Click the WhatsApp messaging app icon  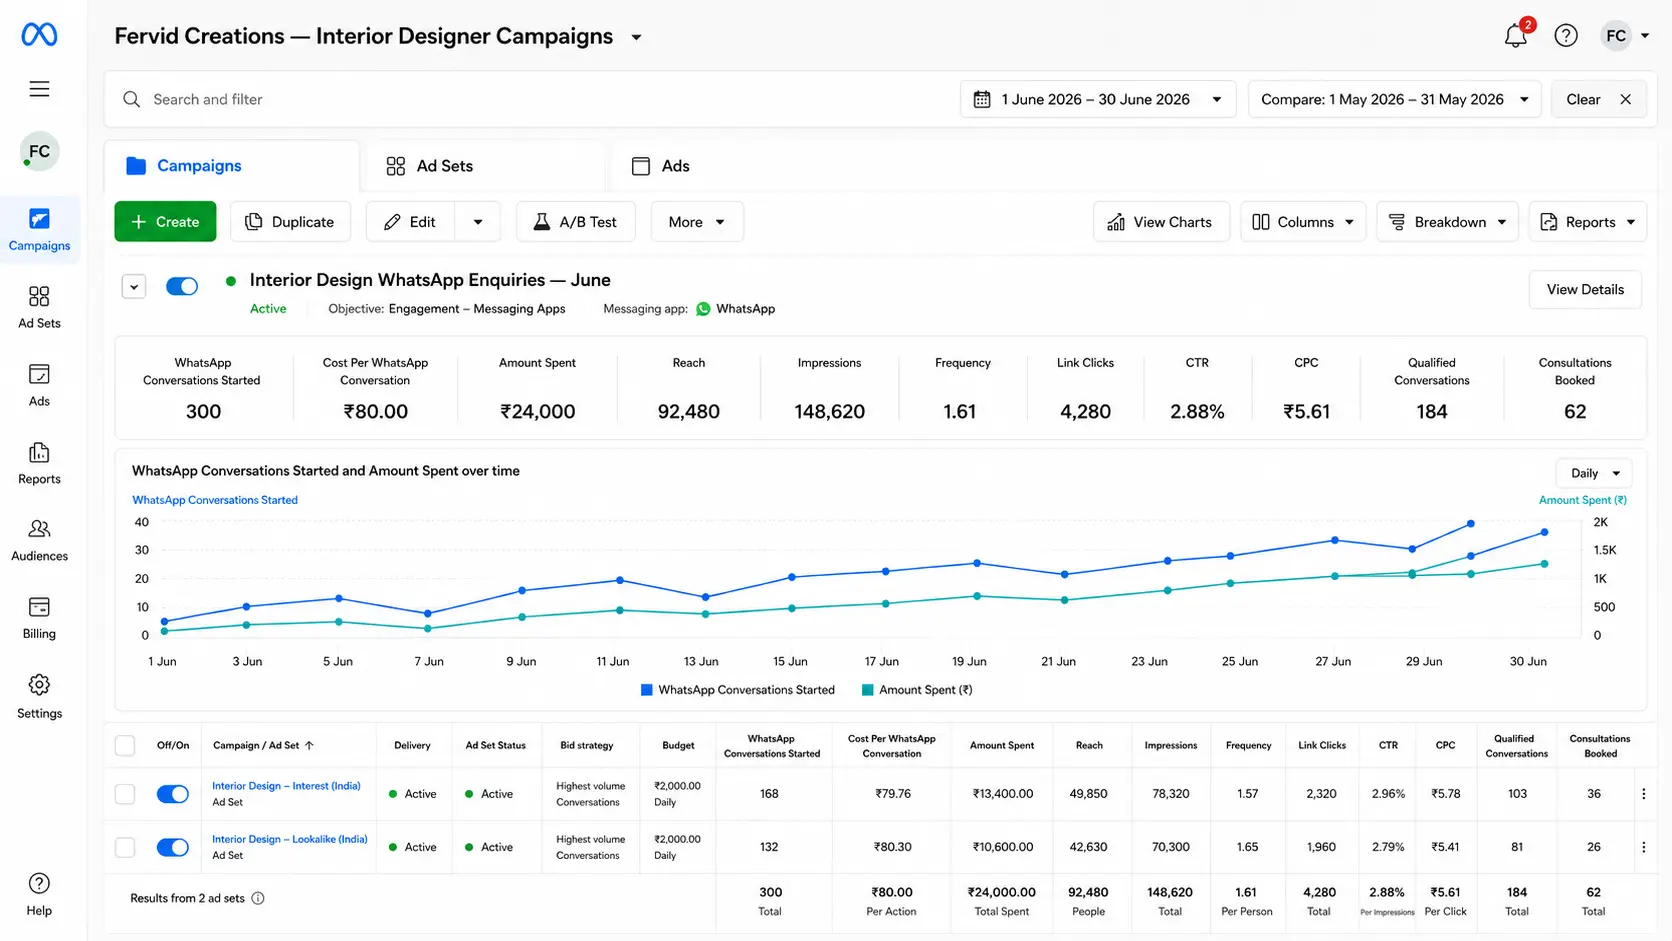click(x=703, y=309)
